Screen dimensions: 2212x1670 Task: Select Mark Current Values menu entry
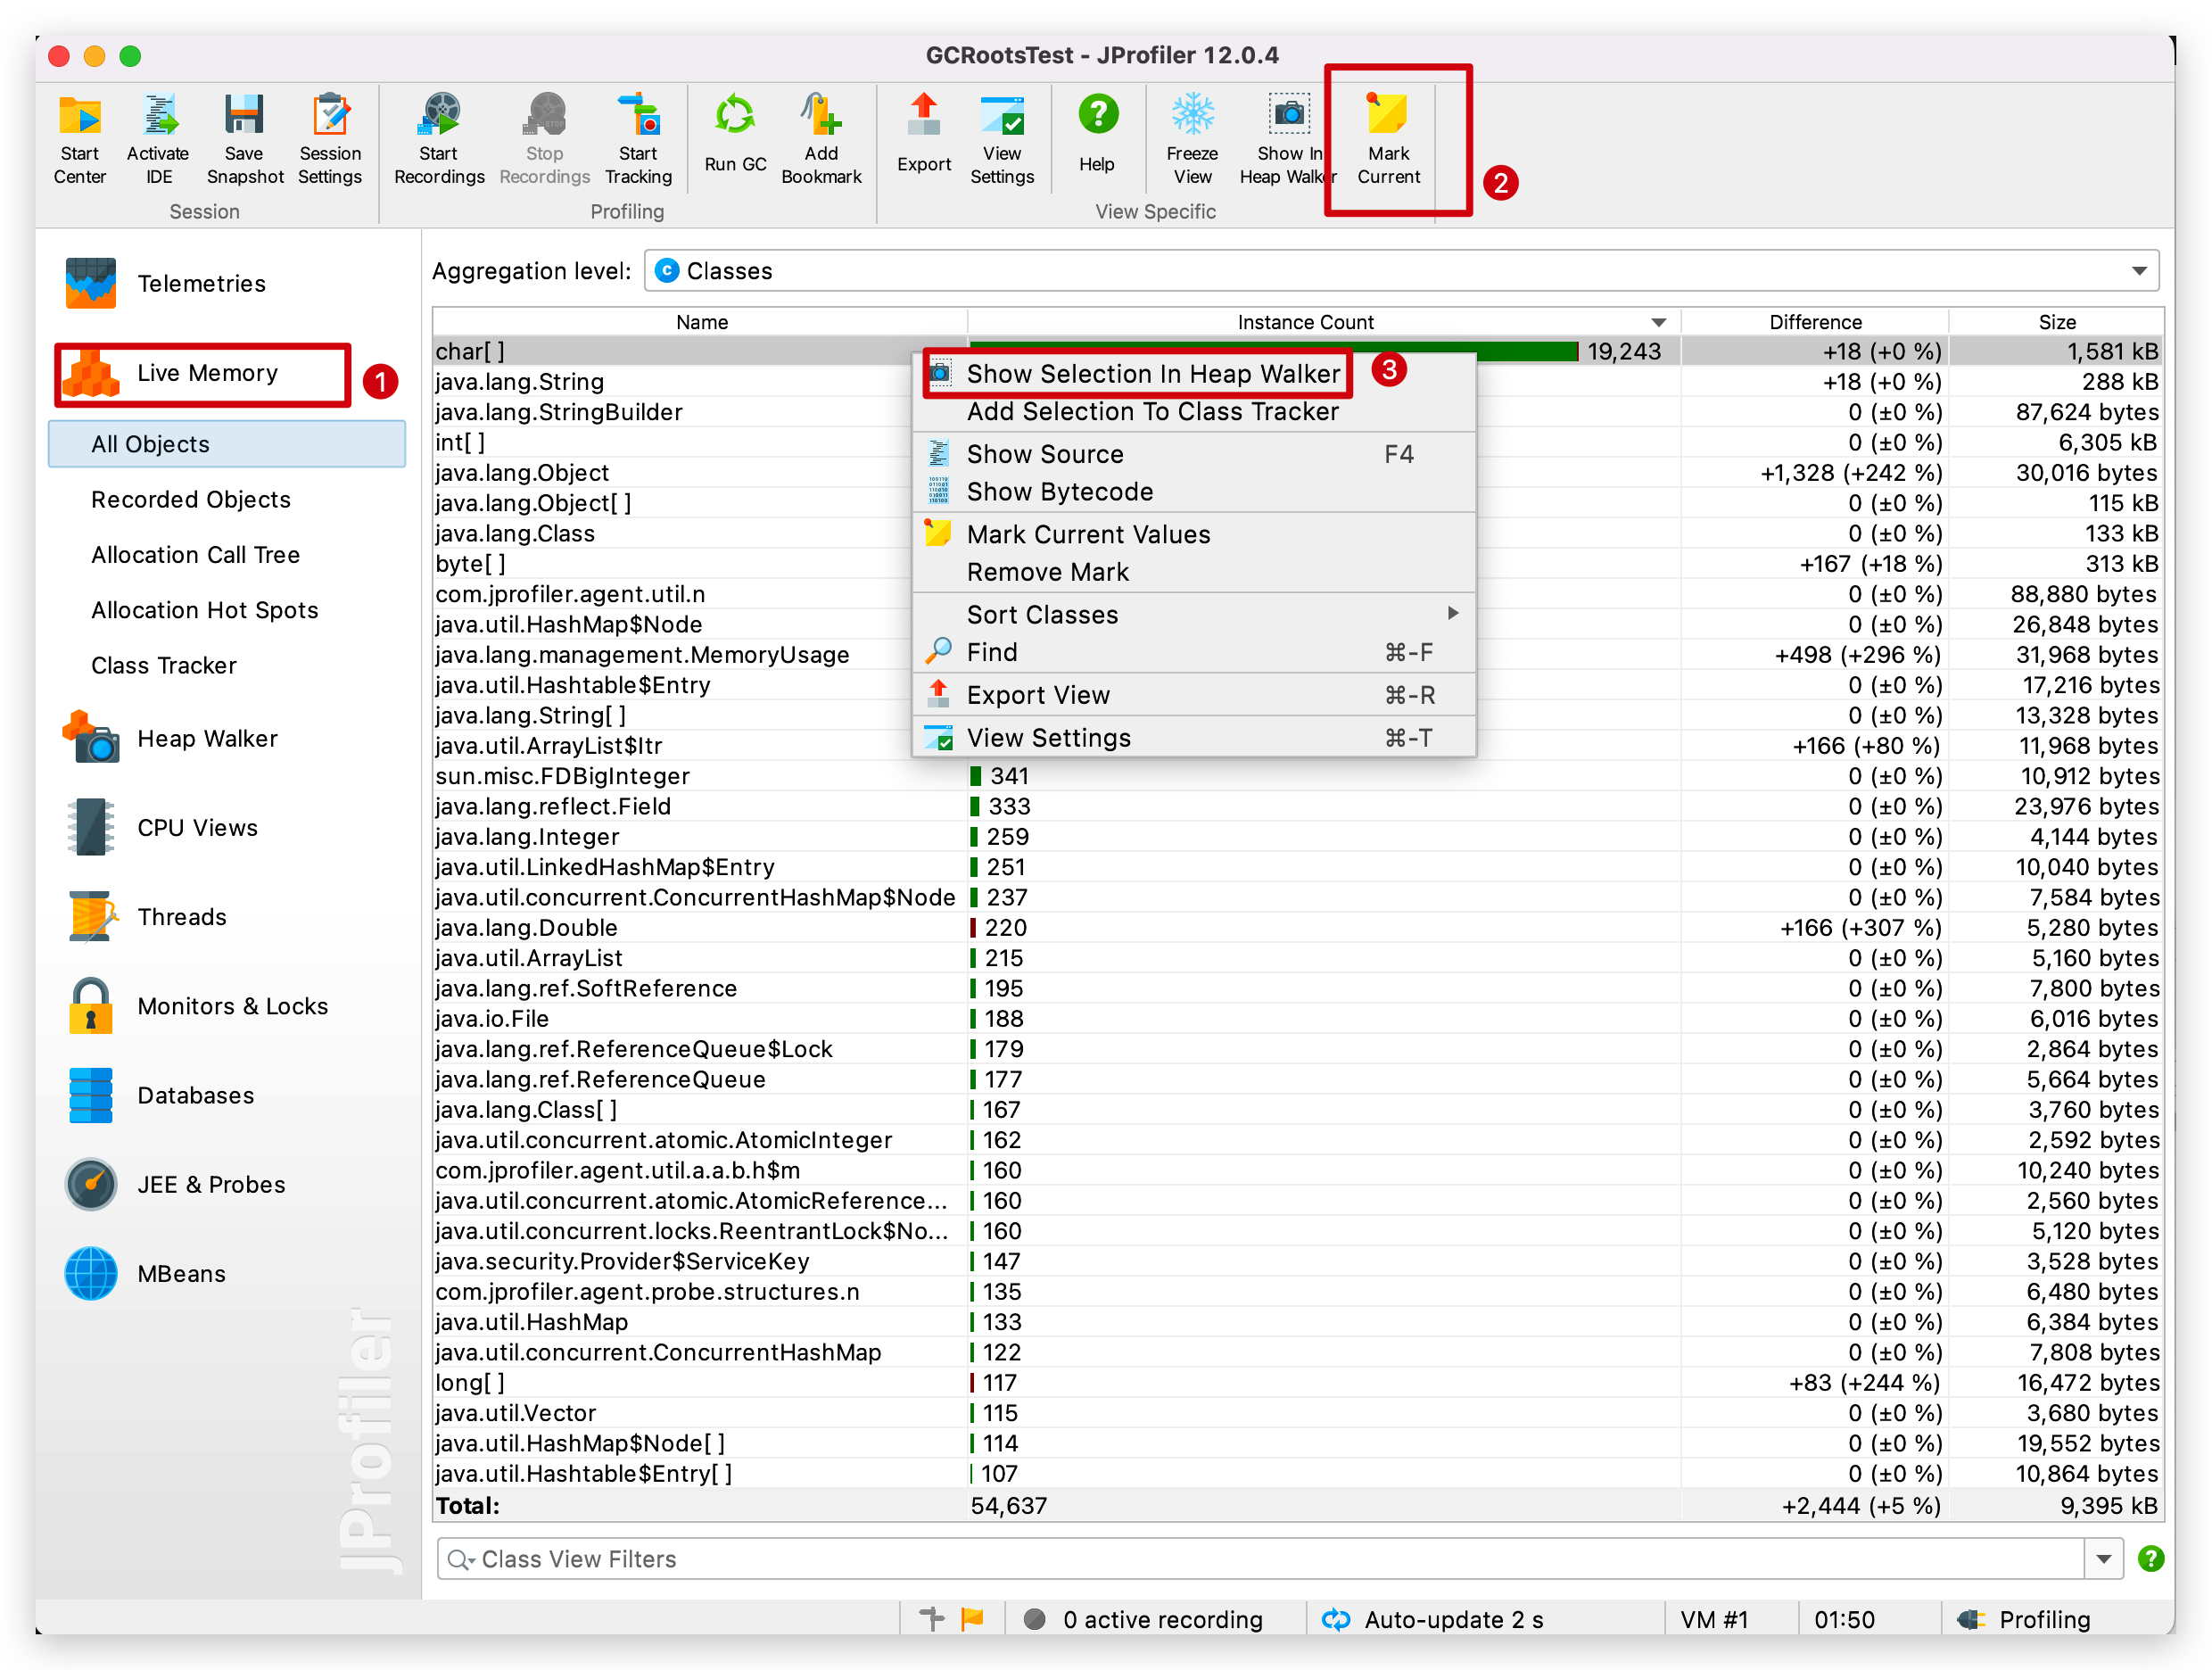tap(1088, 534)
